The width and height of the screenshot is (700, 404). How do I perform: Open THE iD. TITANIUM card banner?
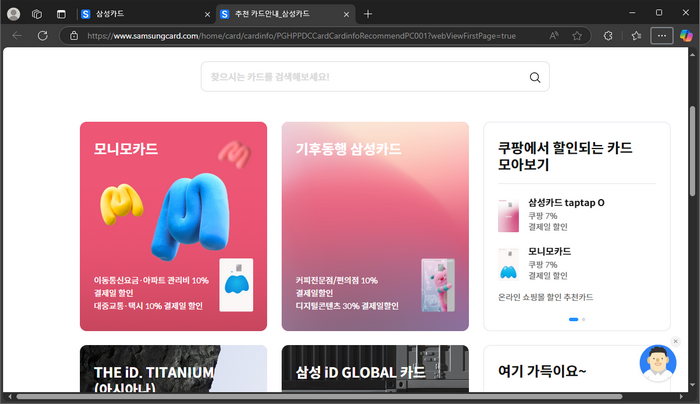(x=173, y=369)
